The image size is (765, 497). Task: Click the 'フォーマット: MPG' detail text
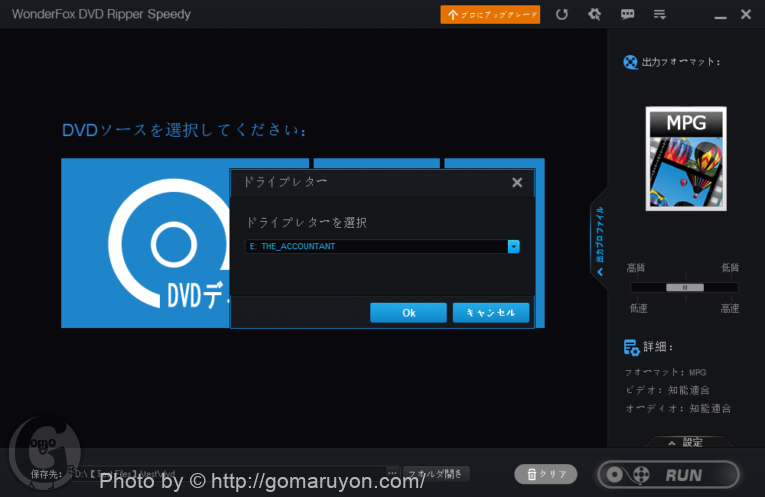[665, 372]
